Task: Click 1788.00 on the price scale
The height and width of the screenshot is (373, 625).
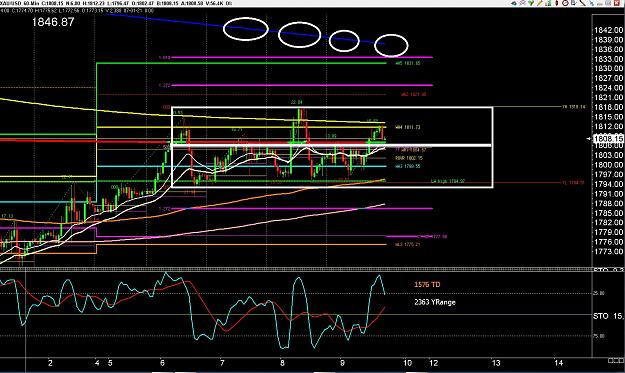Action: [x=608, y=204]
